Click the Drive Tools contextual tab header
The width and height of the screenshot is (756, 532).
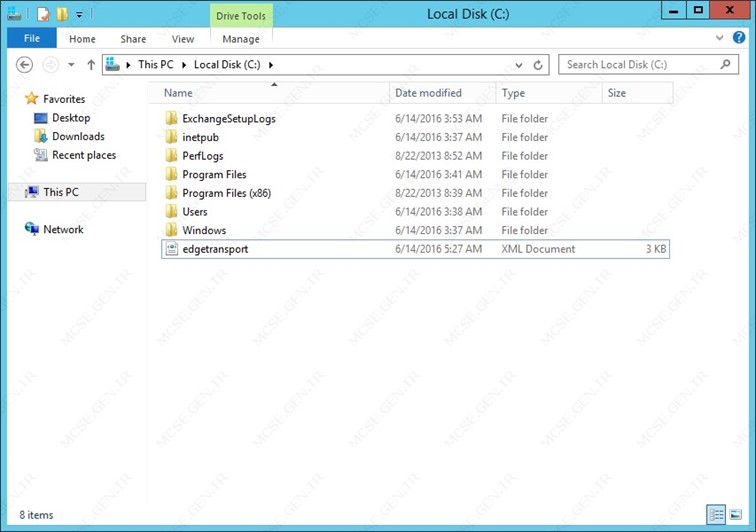(x=241, y=16)
